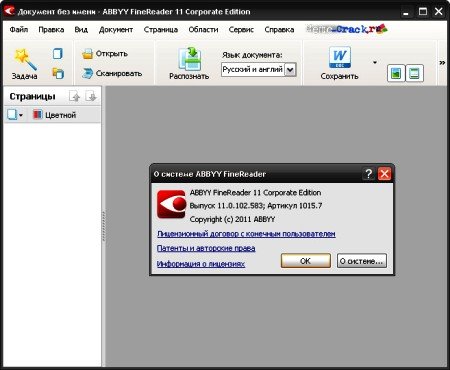The width and height of the screenshot is (450, 370).
Task: Close the О системе ABBYY FineReader dialog
Action: [384, 174]
